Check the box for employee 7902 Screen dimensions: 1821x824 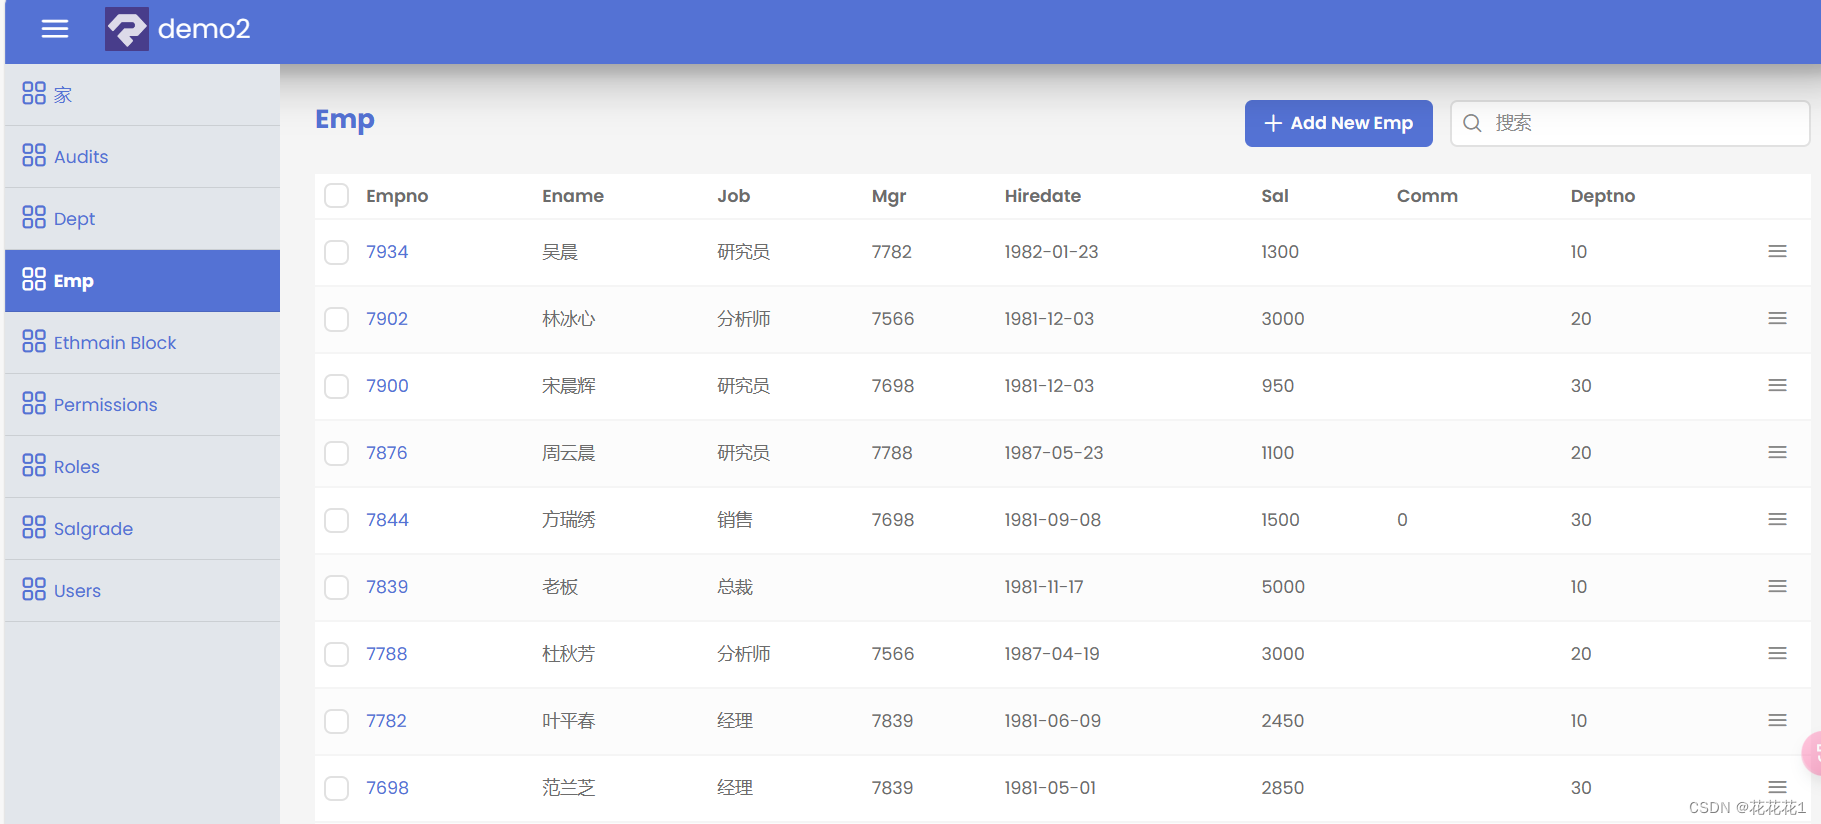tap(337, 319)
